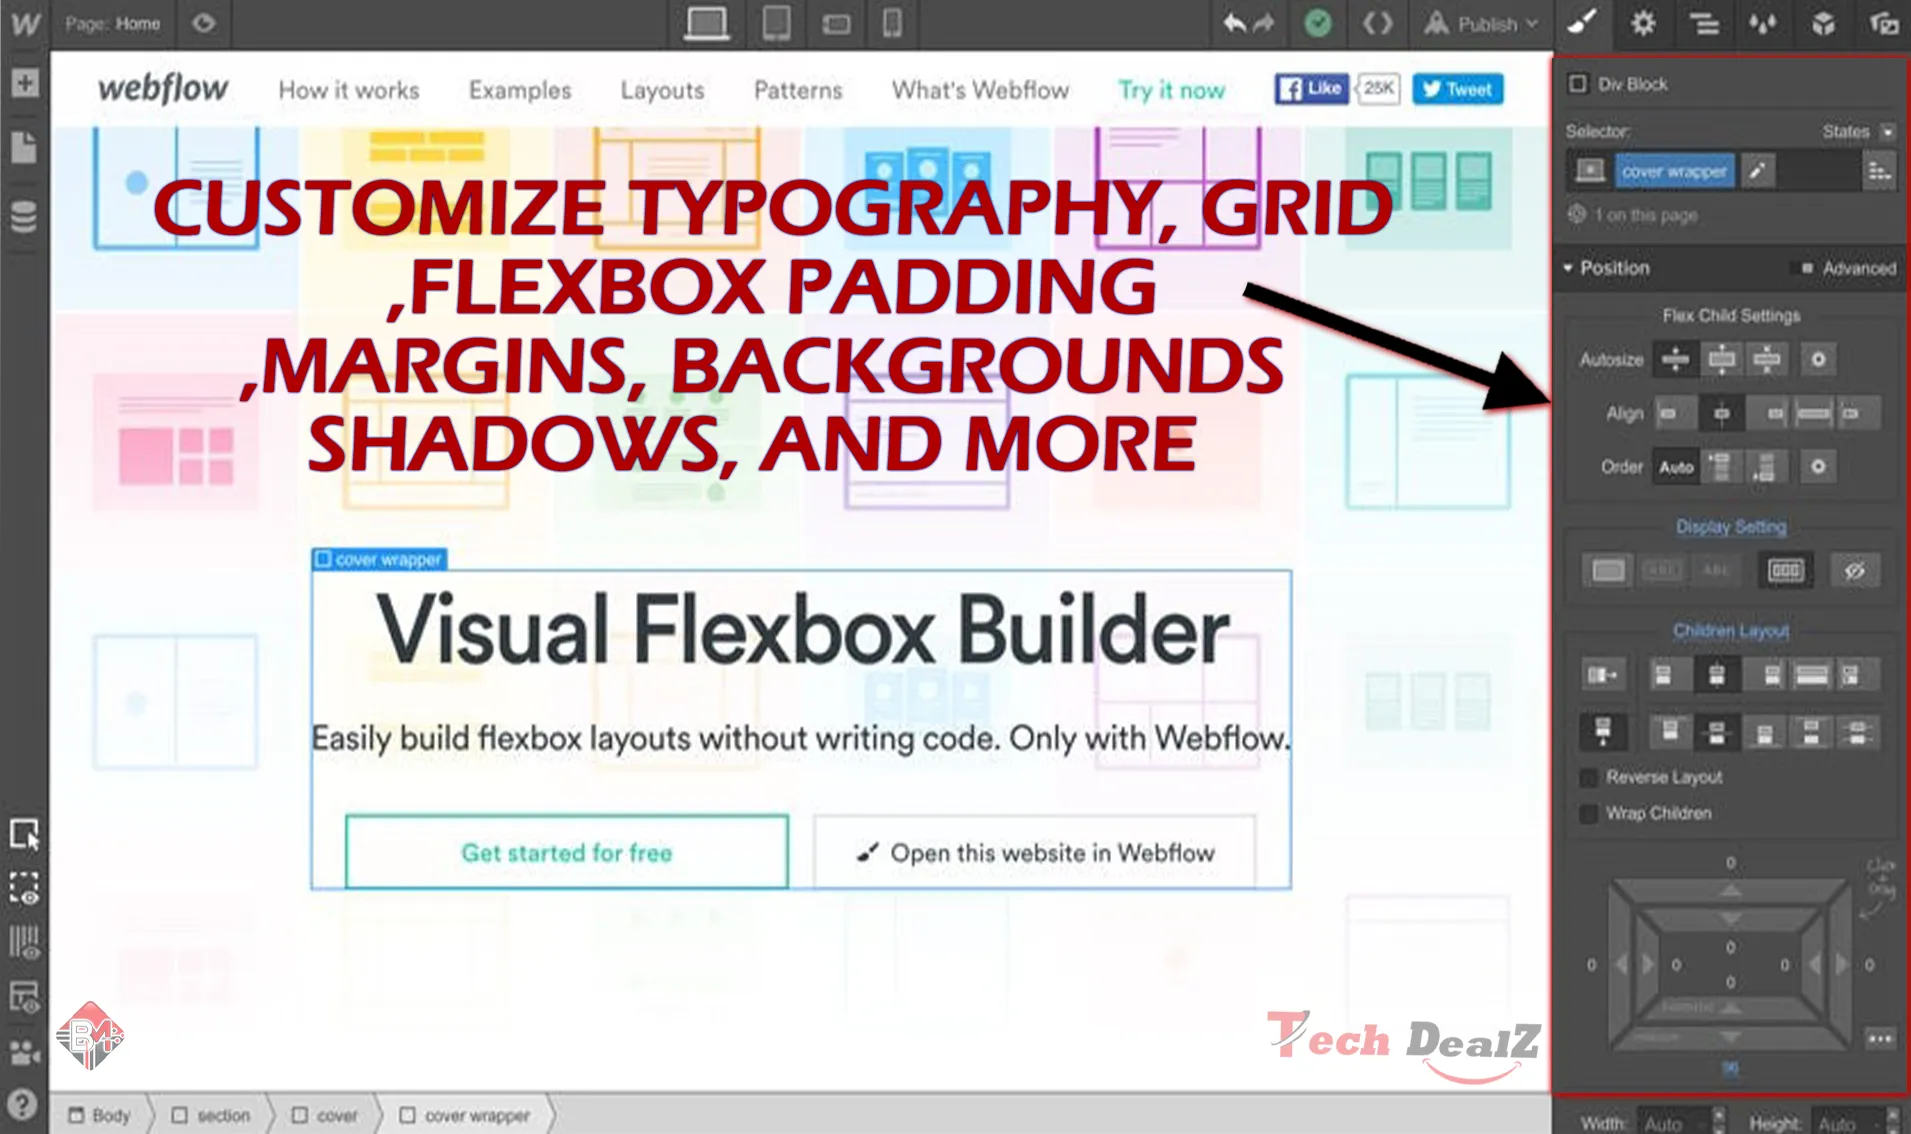Click 'Open this website in Webflow' button
The image size is (1911, 1134).
(x=1034, y=852)
